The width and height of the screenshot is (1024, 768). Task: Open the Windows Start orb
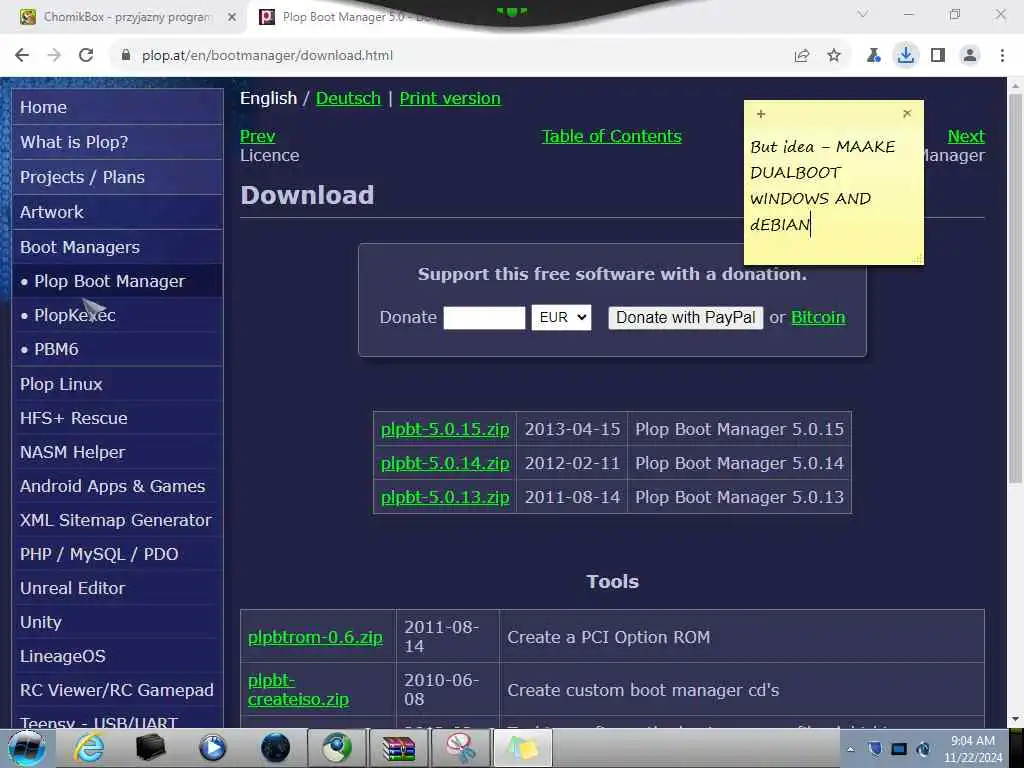[26, 748]
